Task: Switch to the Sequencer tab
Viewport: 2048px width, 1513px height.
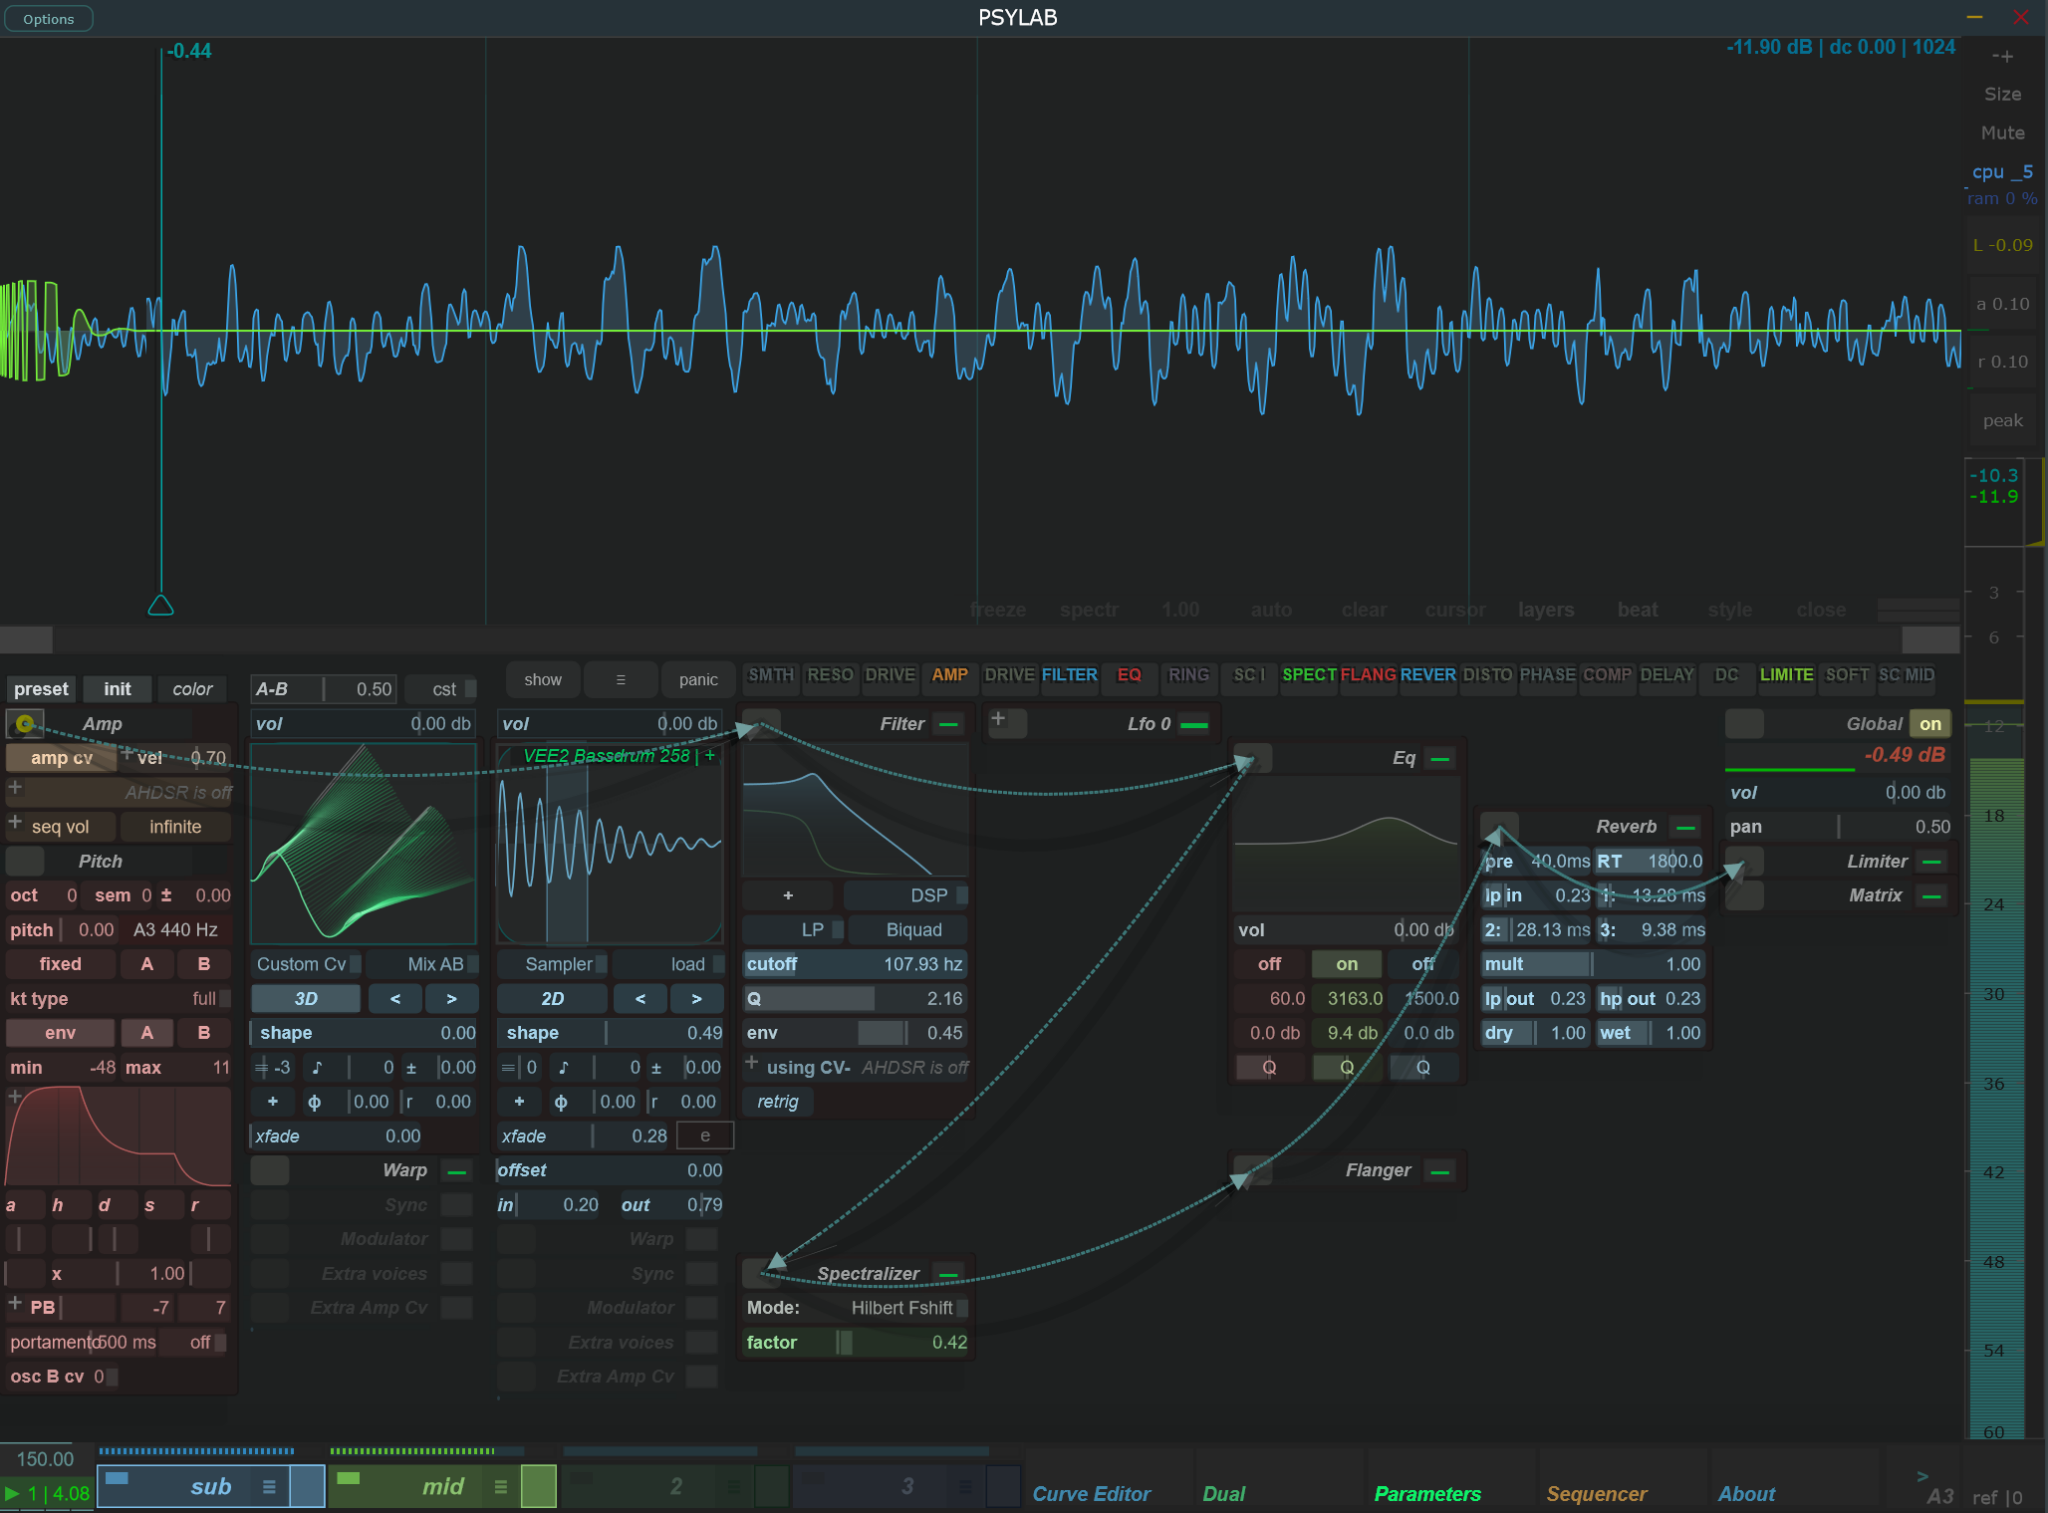Action: coord(1596,1493)
